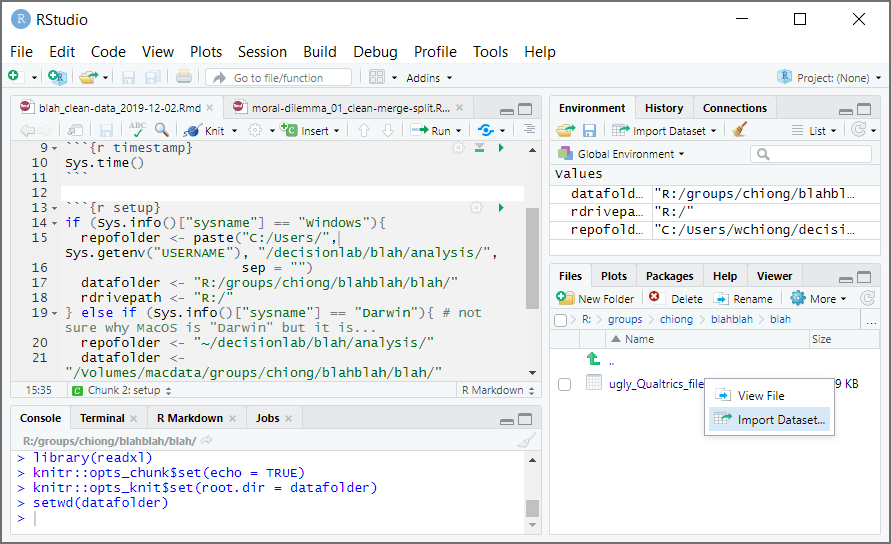Viewport: 891px width, 544px height.
Task: Choose View File from context menu
Action: 770,396
